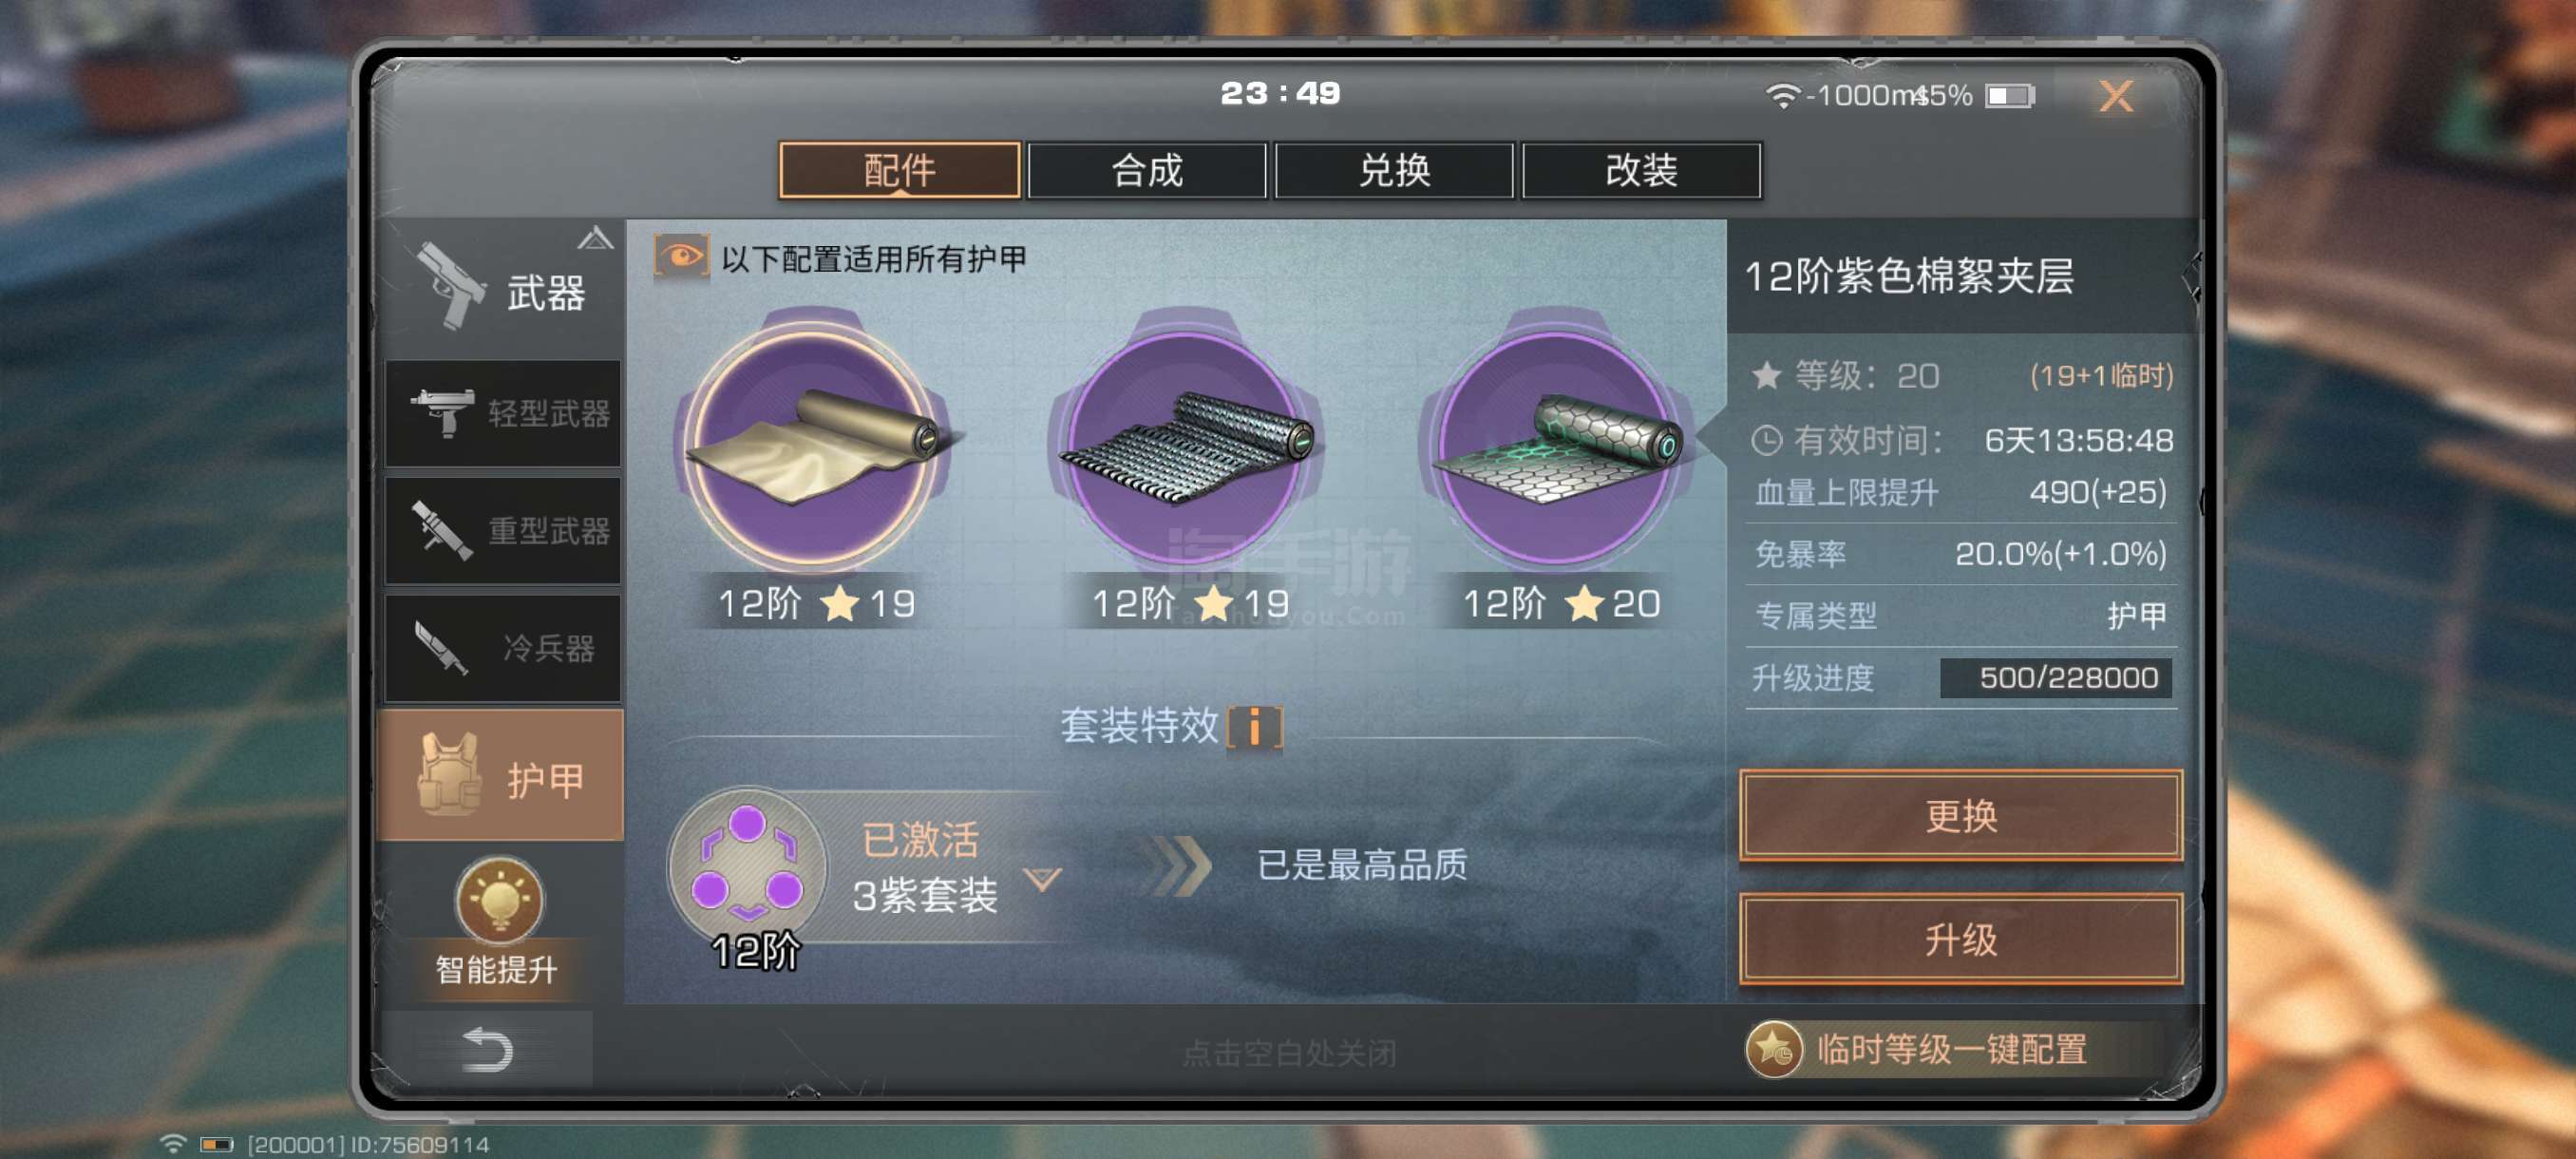Viewport: 2576px width, 1159px height.
Task: Open the 武器 pistol category
Action: [x=500, y=289]
